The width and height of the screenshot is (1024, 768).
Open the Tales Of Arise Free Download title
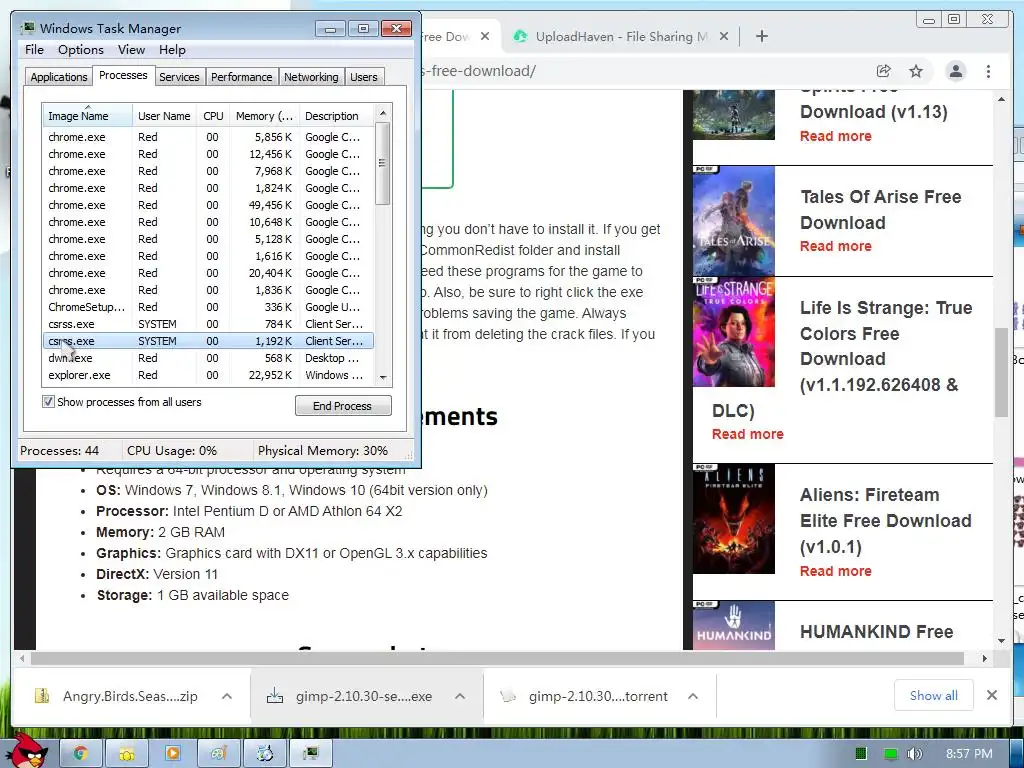[x=880, y=210]
